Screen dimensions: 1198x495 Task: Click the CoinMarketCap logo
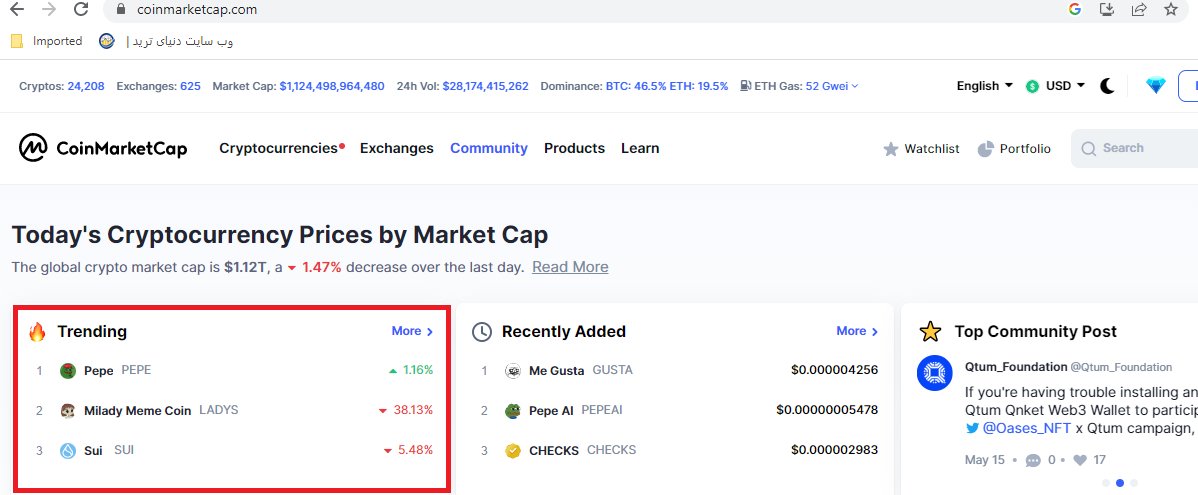(x=103, y=148)
